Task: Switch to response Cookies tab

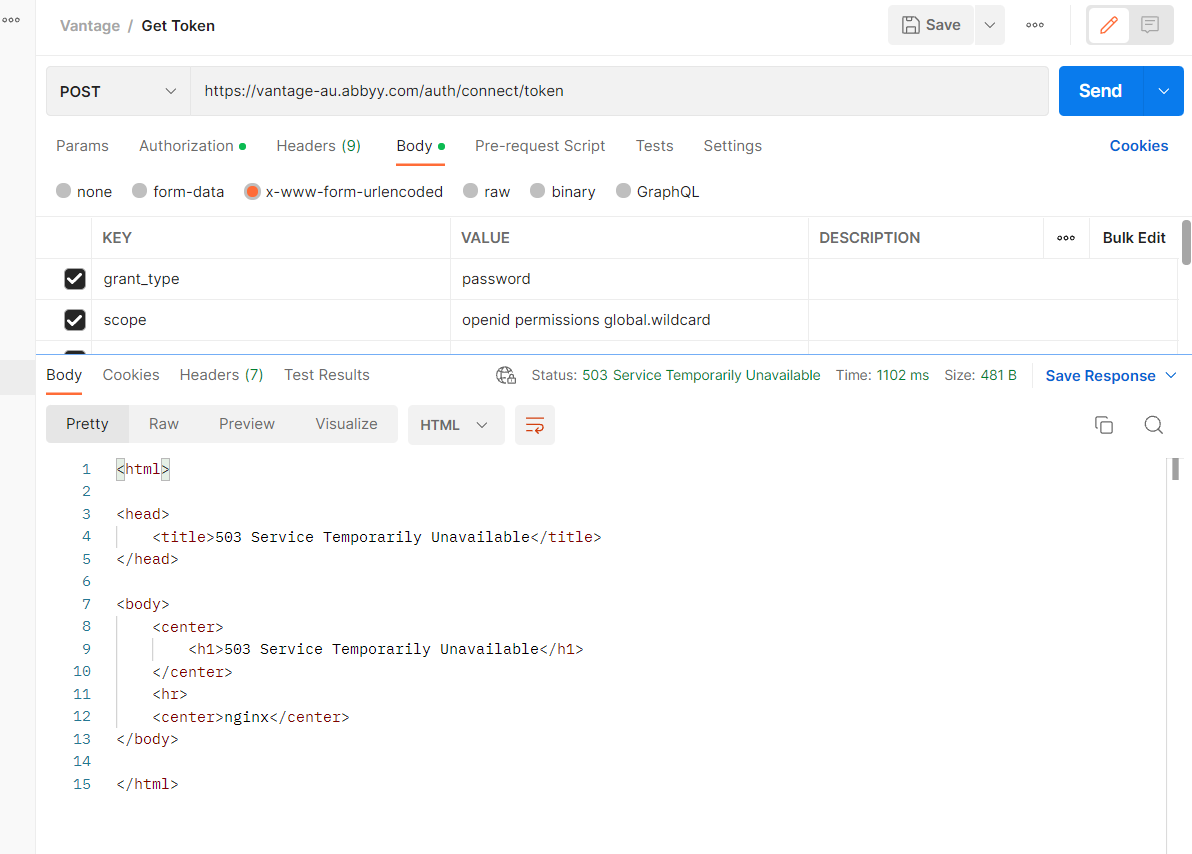Action: pos(131,375)
